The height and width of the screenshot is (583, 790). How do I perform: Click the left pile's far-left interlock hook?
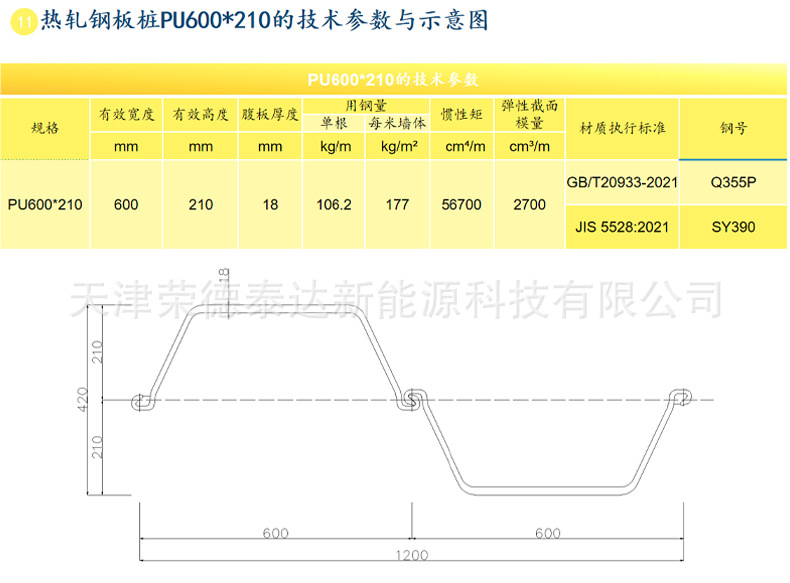pyautogui.click(x=143, y=402)
